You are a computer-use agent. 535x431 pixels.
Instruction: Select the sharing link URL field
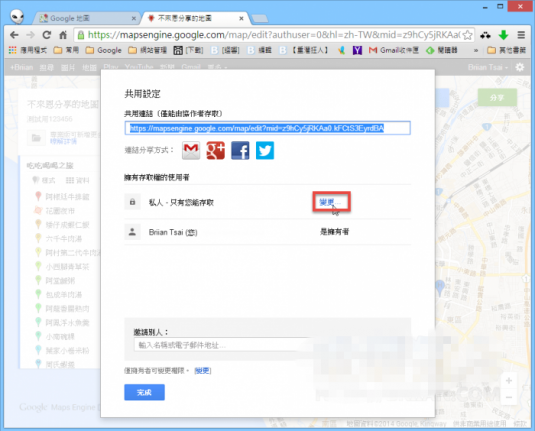pyautogui.click(x=268, y=128)
